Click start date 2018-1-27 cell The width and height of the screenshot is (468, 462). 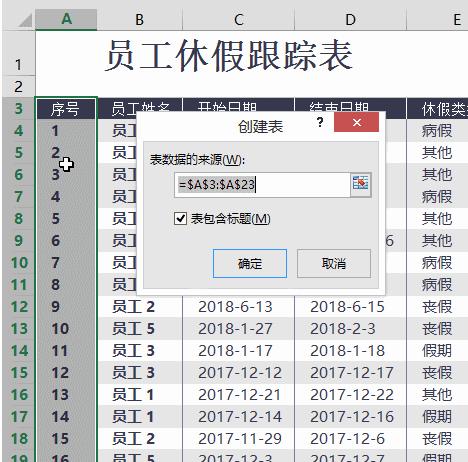click(x=239, y=329)
